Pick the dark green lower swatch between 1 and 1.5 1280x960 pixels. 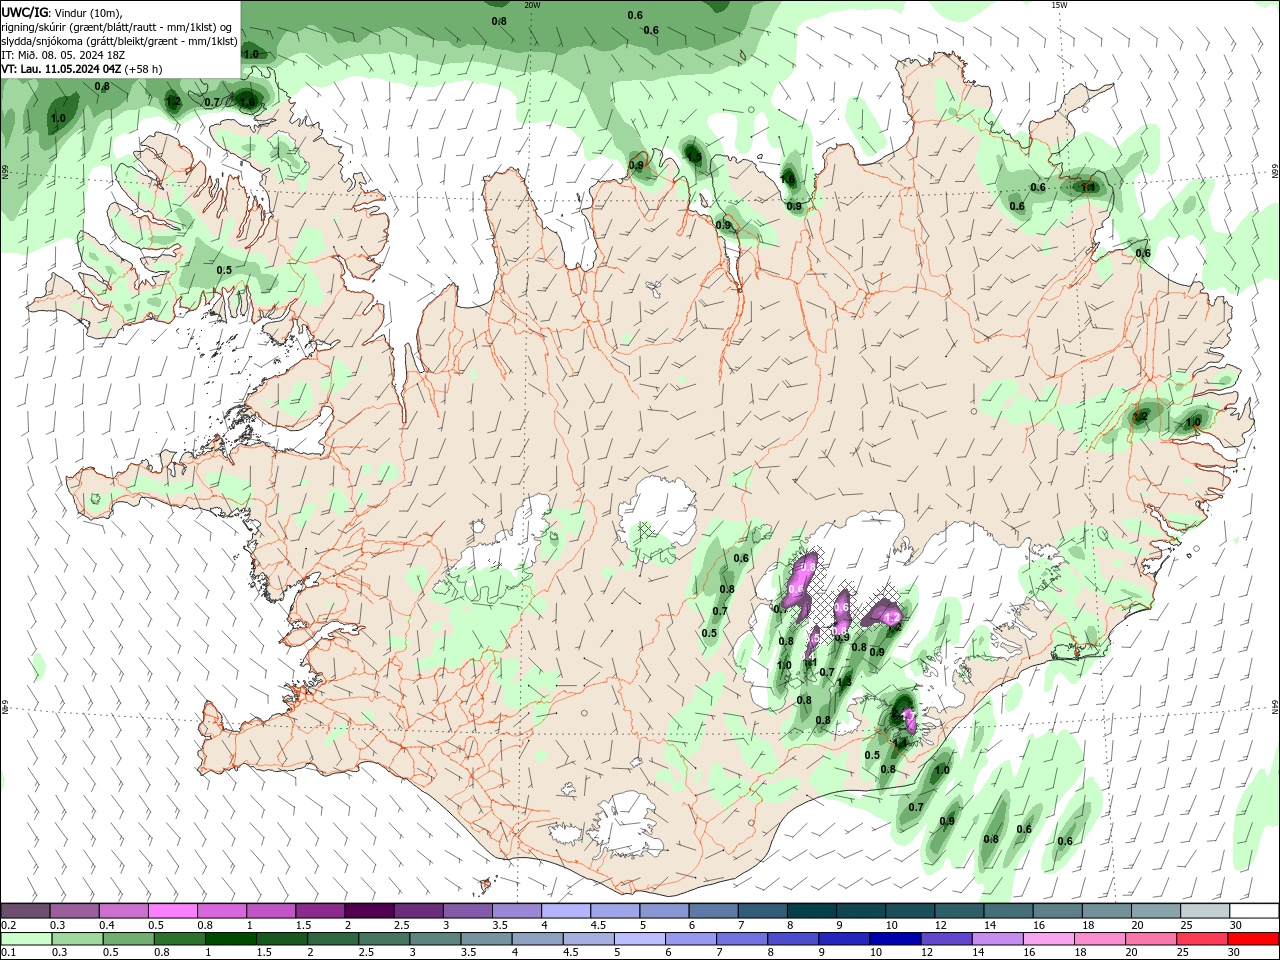point(231,939)
